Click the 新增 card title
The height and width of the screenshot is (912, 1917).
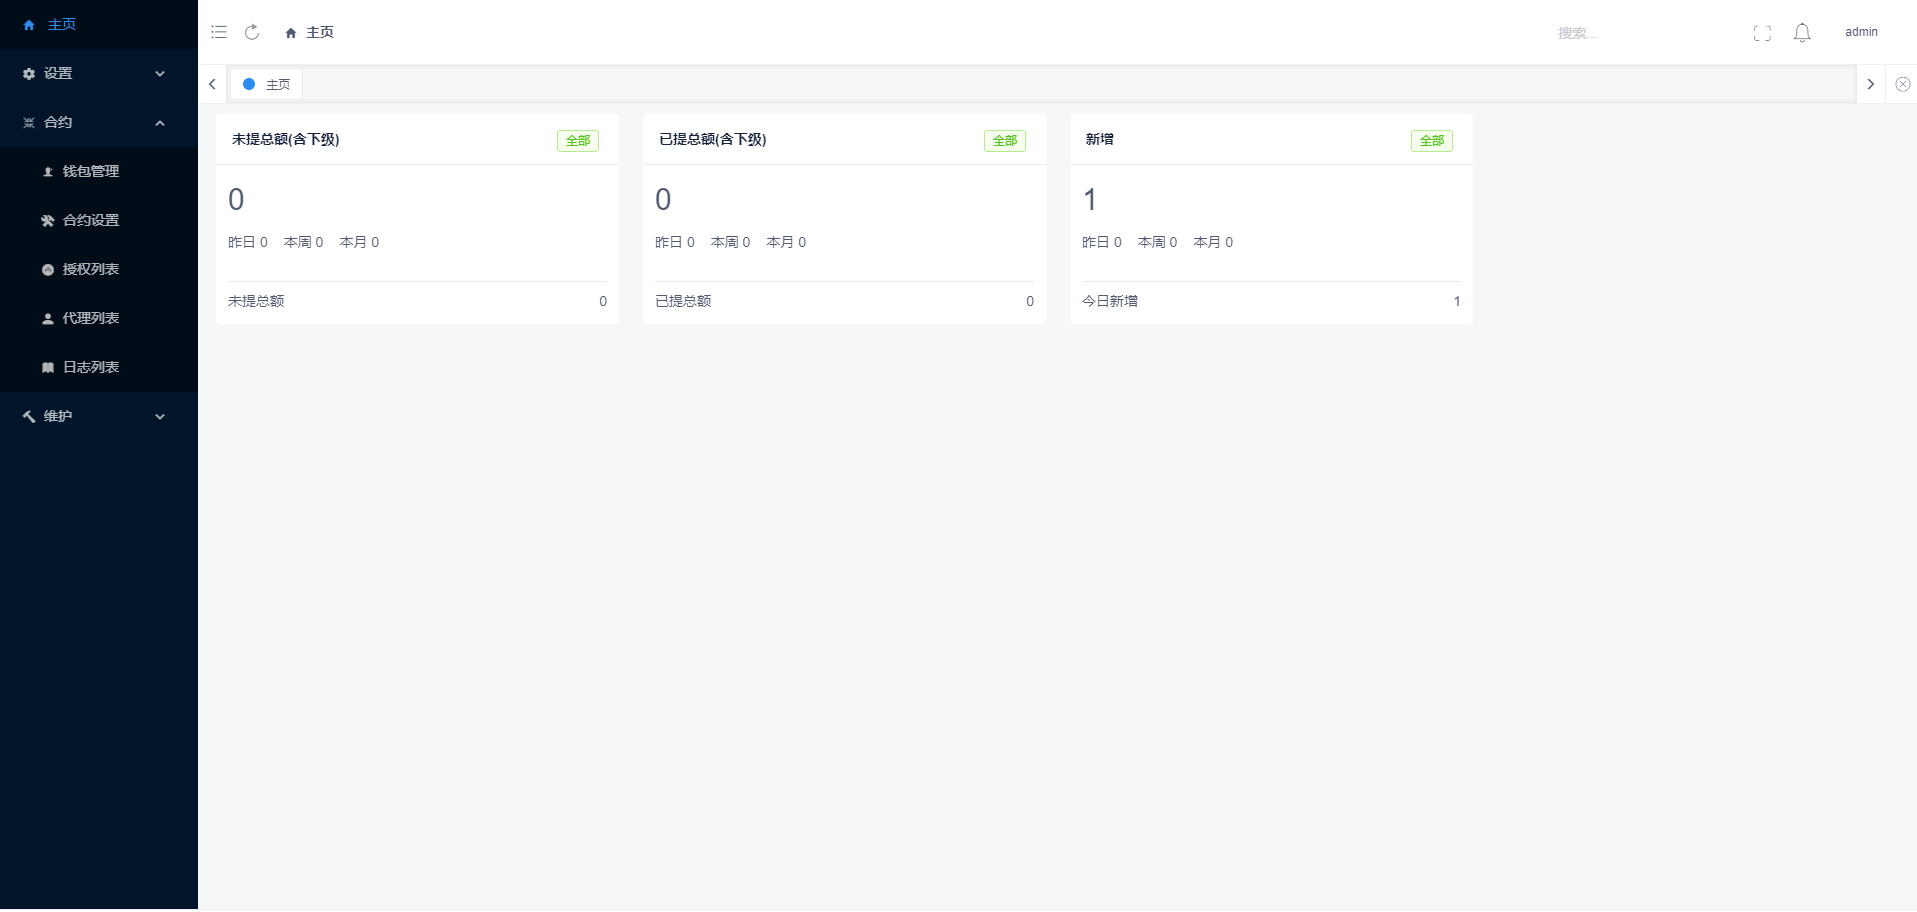tap(1100, 139)
